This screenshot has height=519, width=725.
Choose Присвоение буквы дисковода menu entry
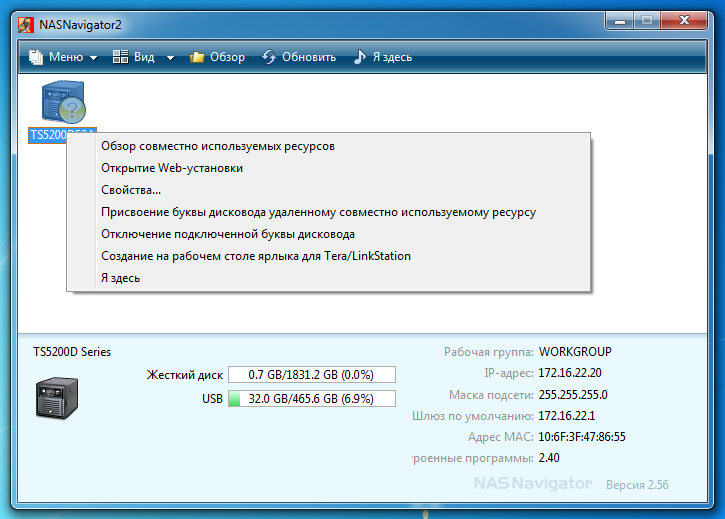(328, 212)
